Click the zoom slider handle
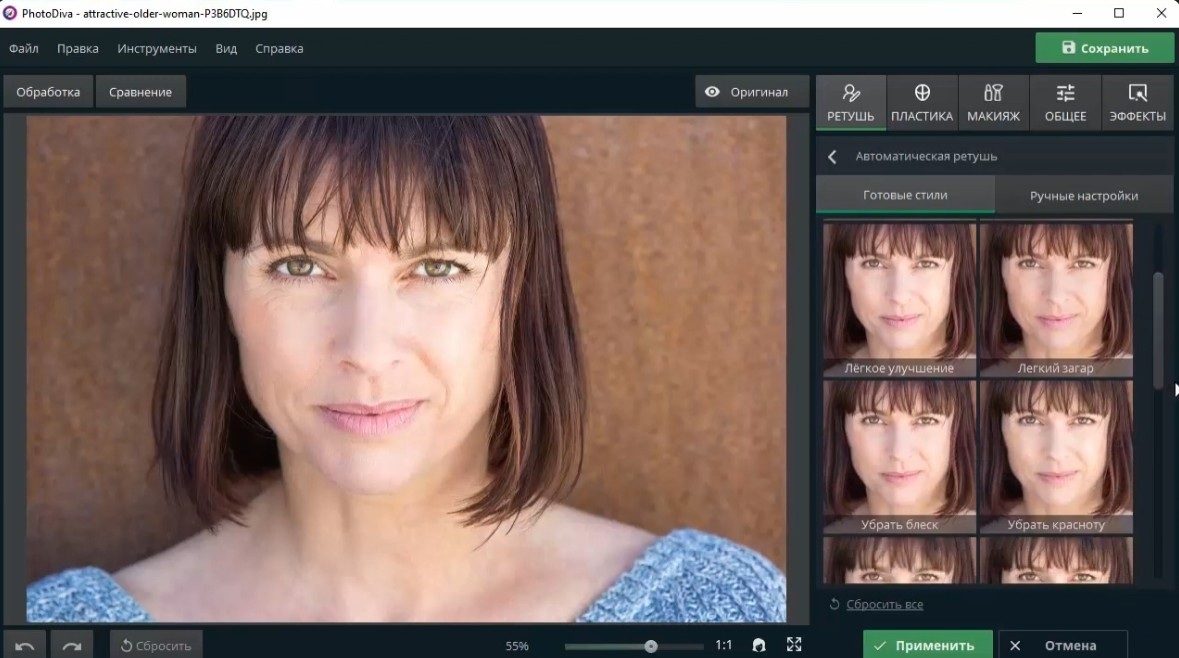 coord(651,645)
